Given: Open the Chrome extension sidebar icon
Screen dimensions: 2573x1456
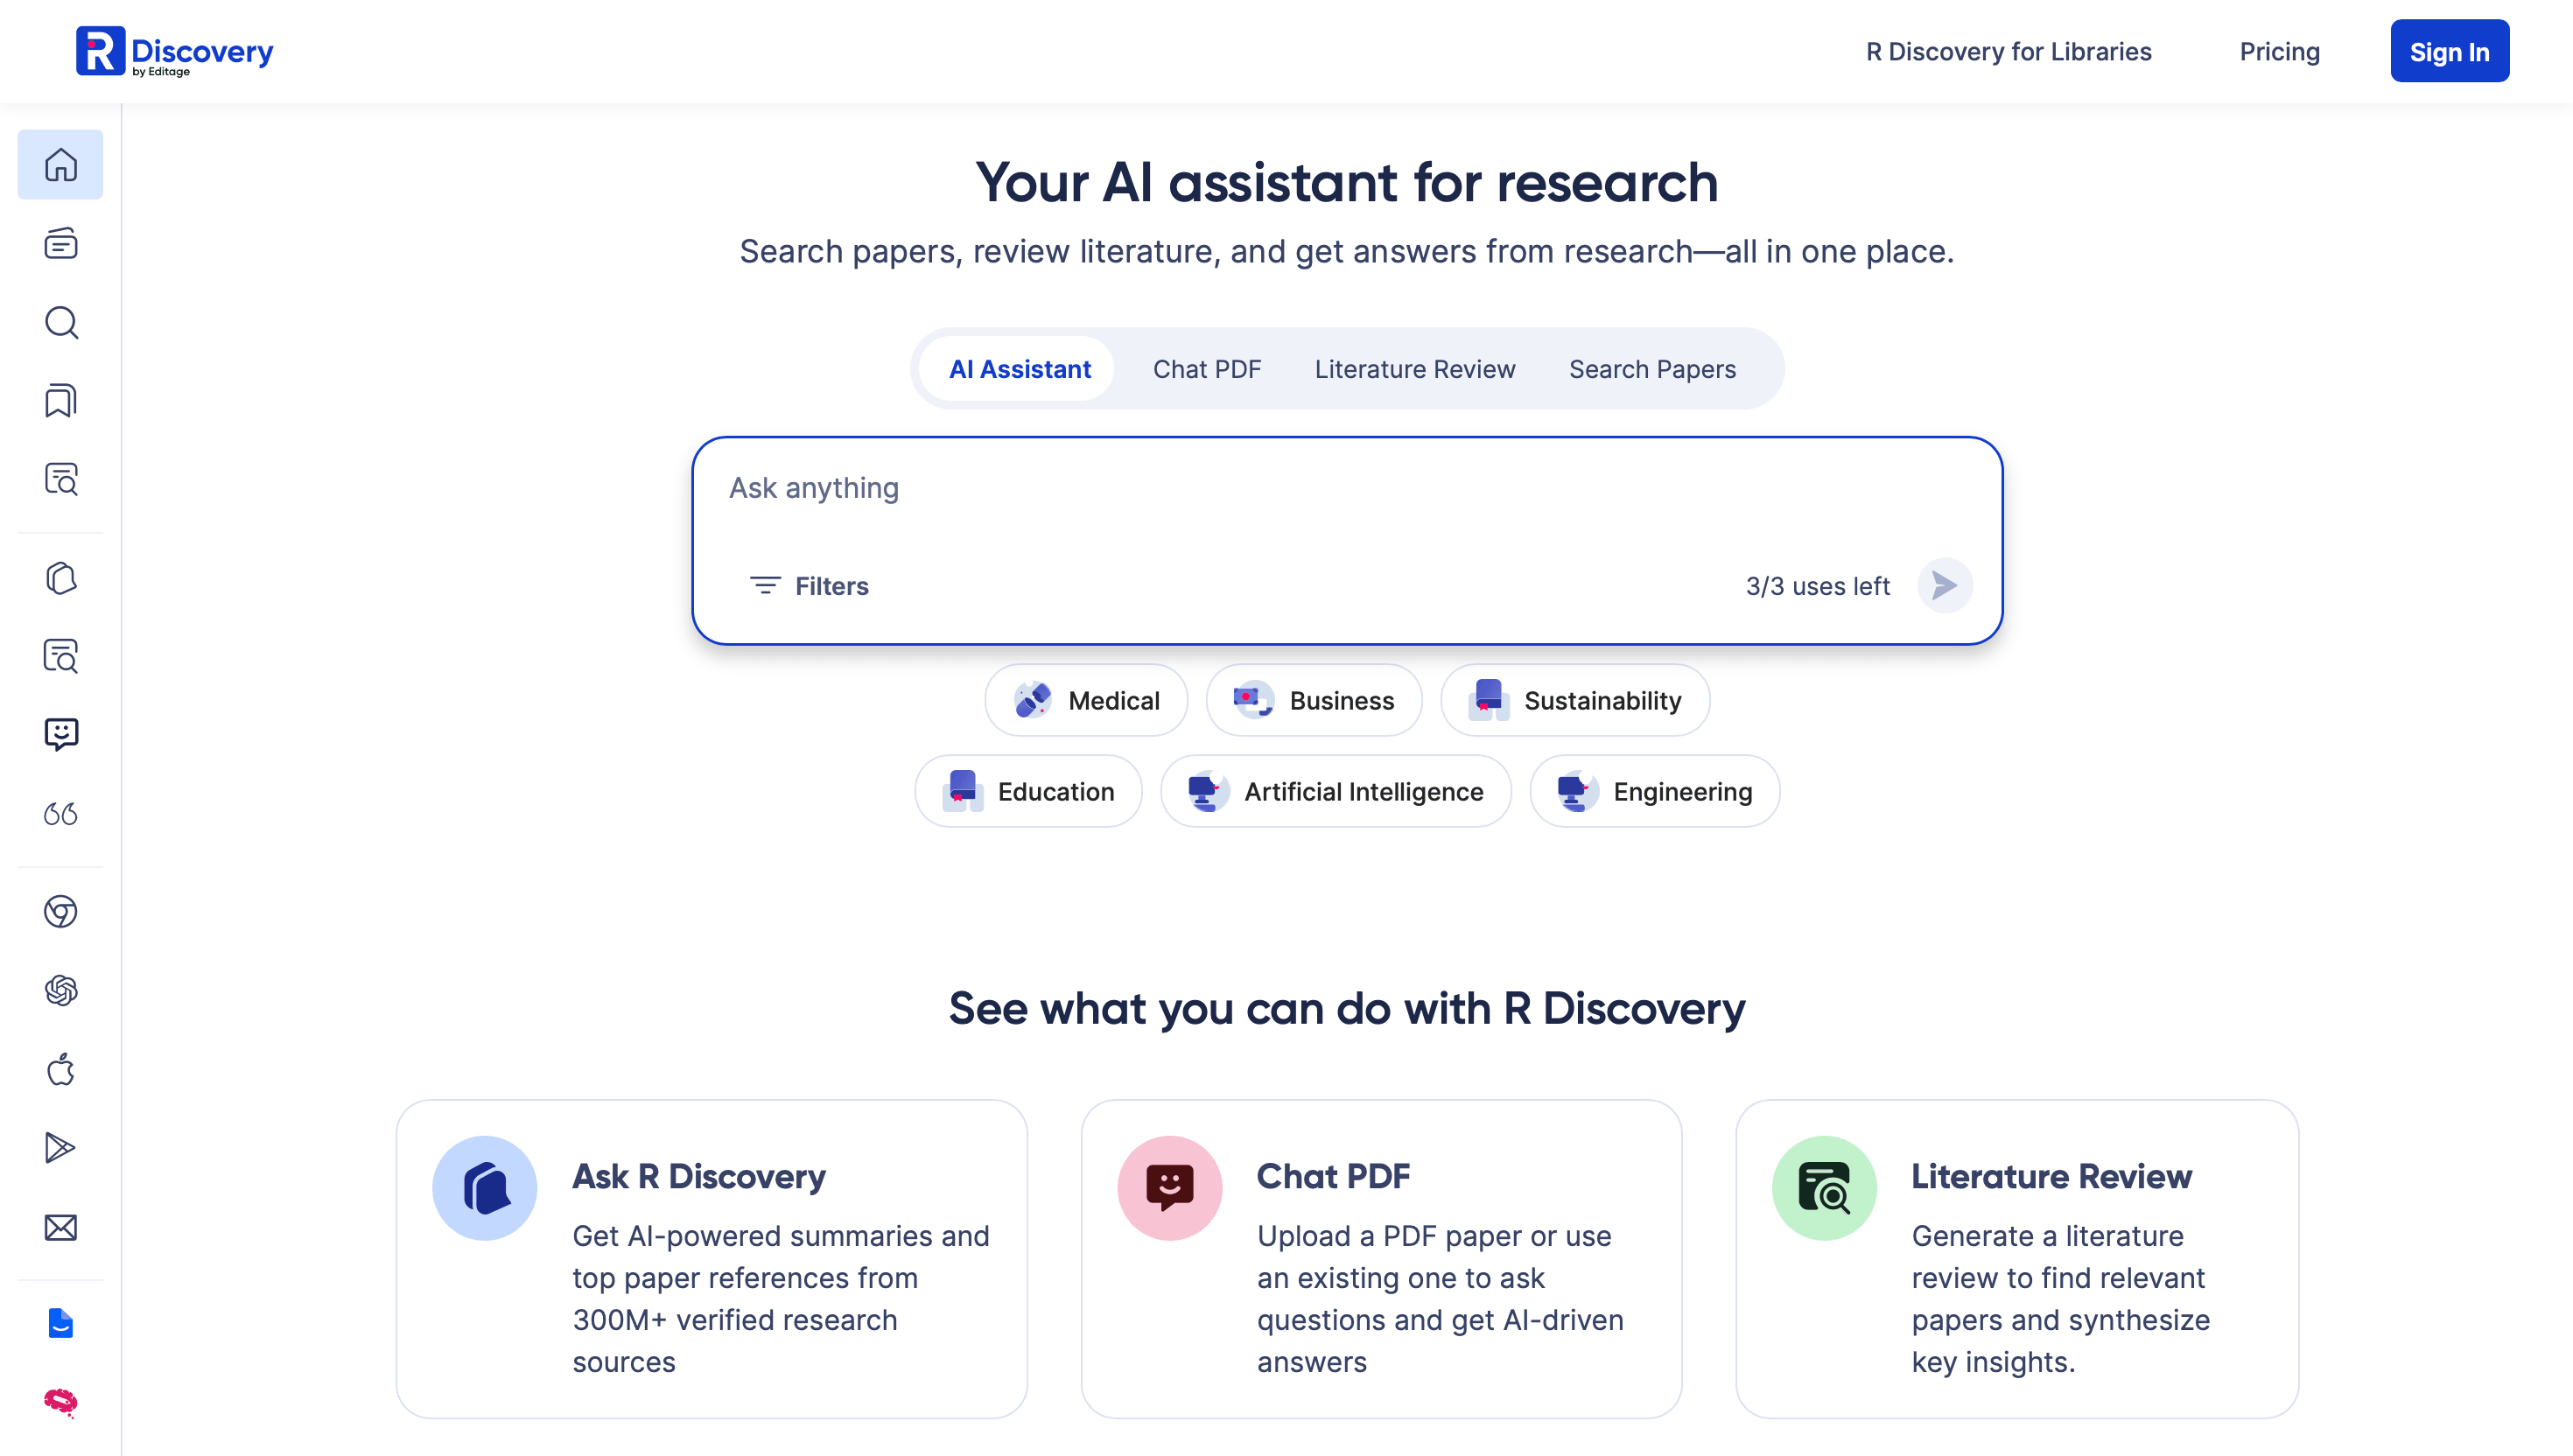Looking at the screenshot, I should 60,911.
